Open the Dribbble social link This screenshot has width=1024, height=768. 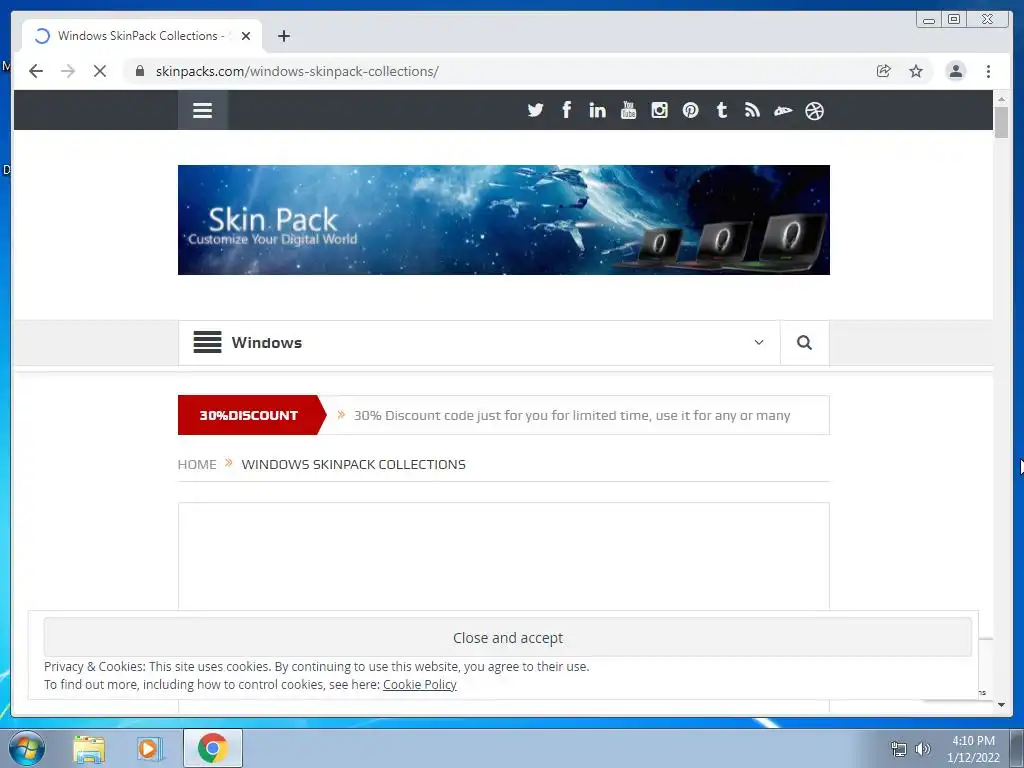tap(814, 111)
